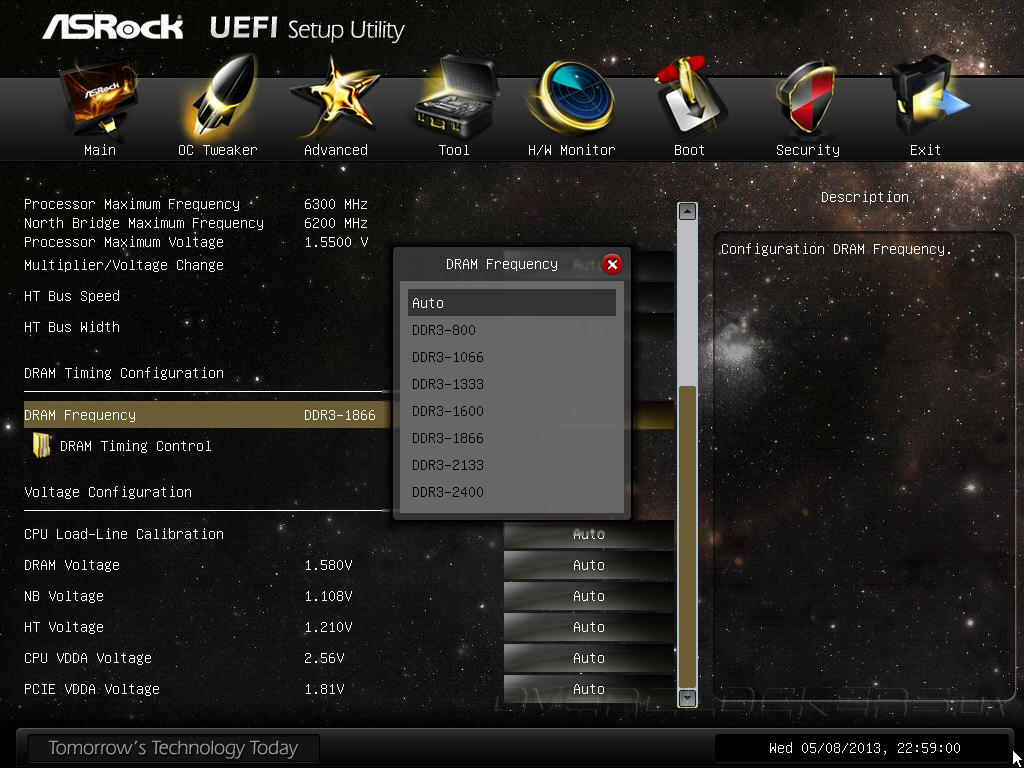Screen dimensions: 1024x768
Task: Select the DRAM Voltage label
Action: pos(72,566)
